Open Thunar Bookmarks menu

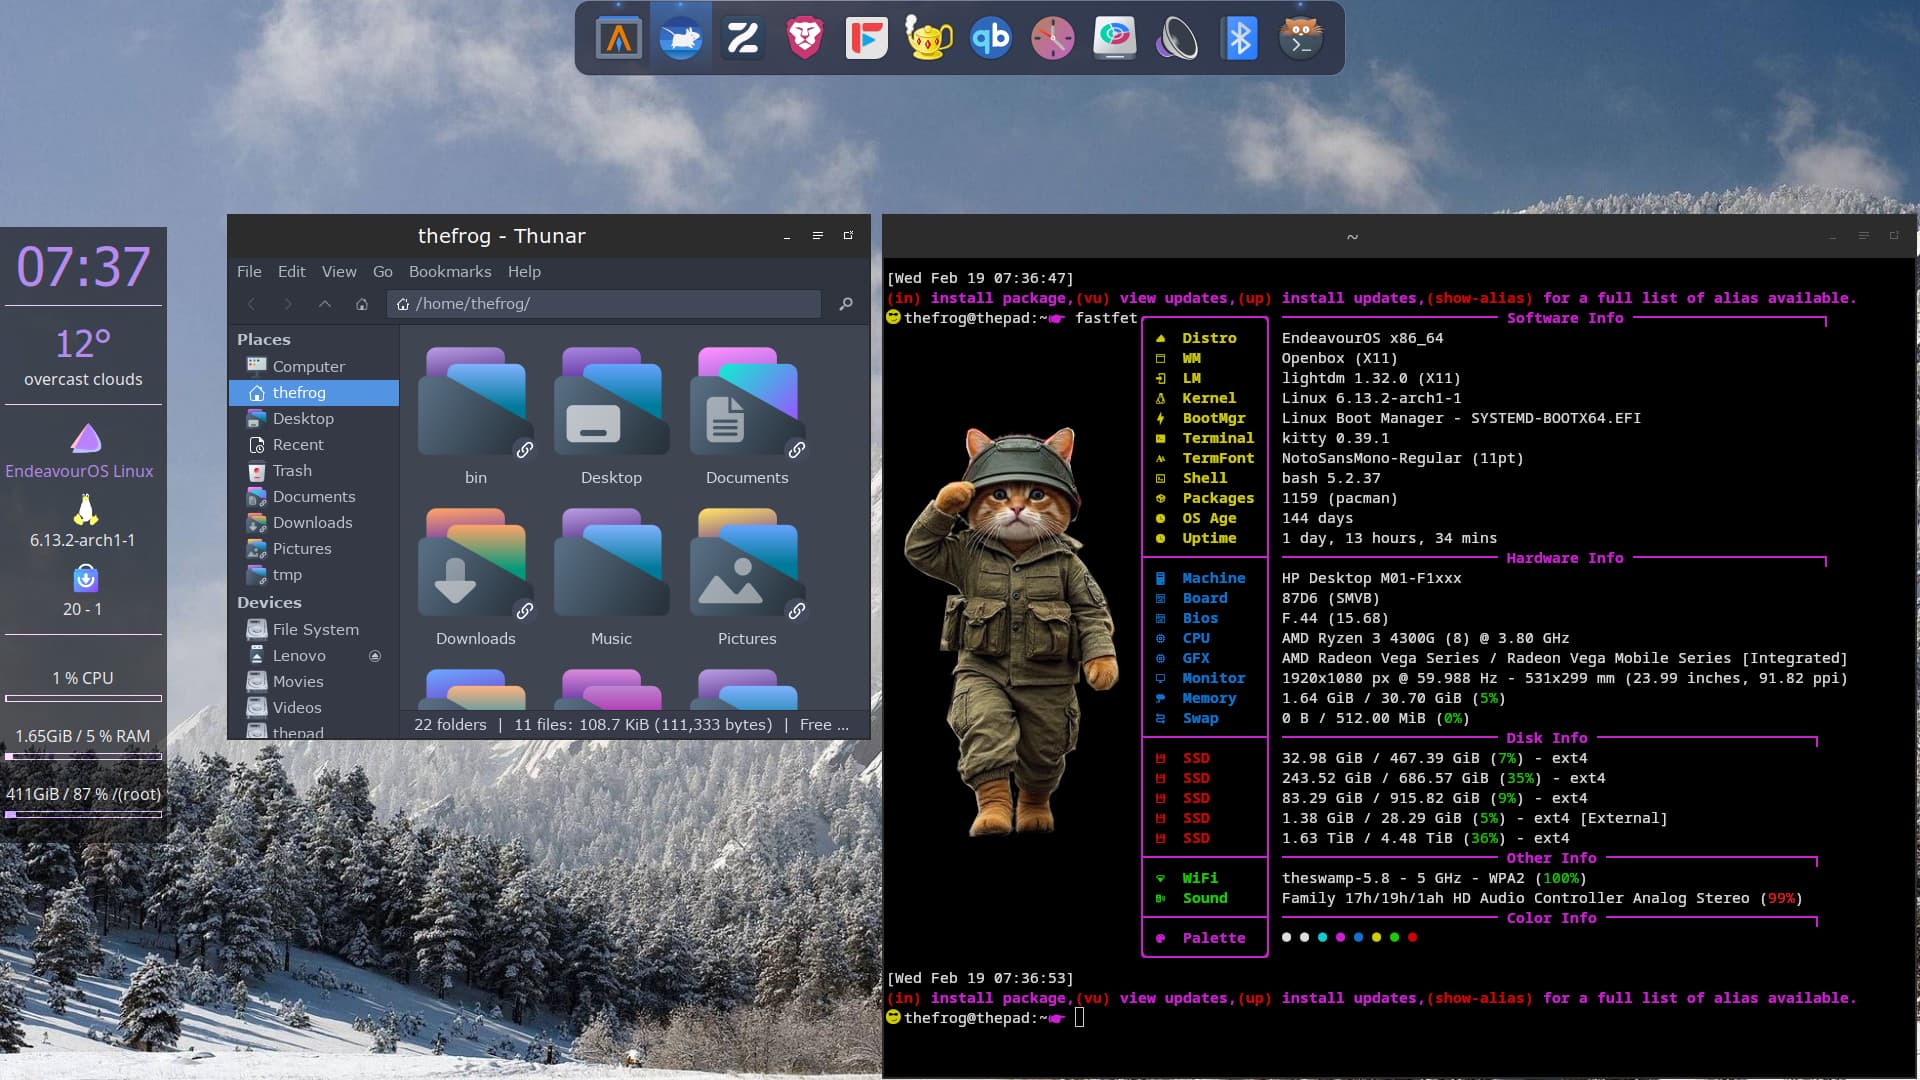[450, 272]
